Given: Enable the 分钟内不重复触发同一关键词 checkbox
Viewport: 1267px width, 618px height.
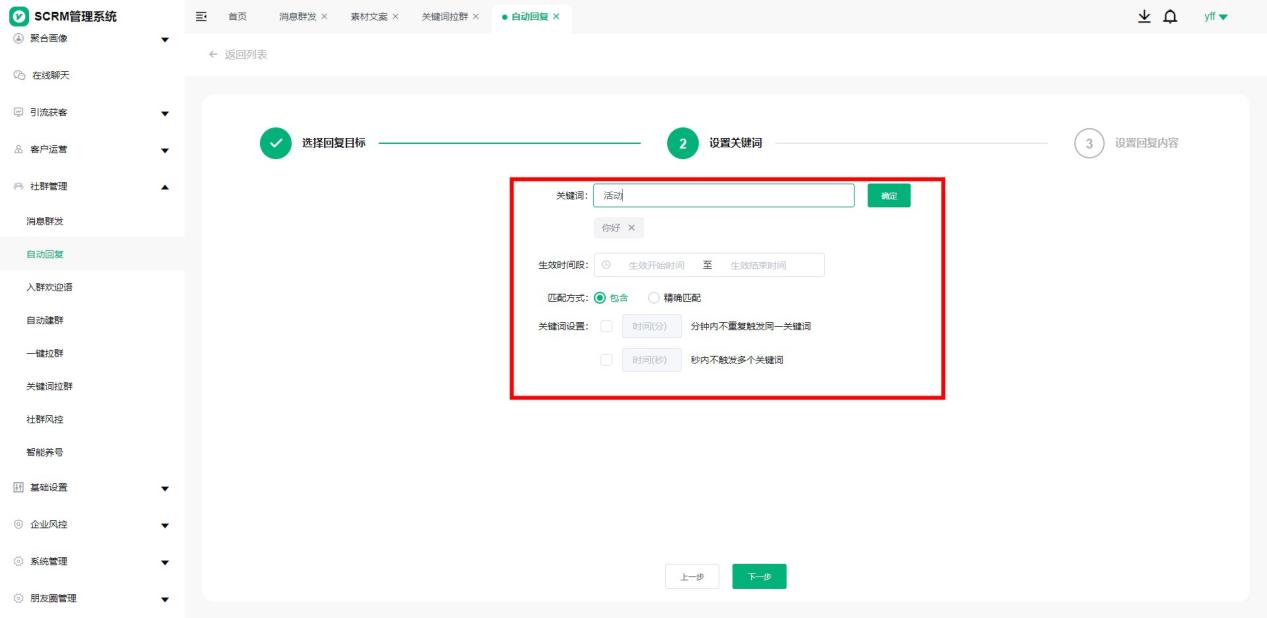Looking at the screenshot, I should point(606,326).
